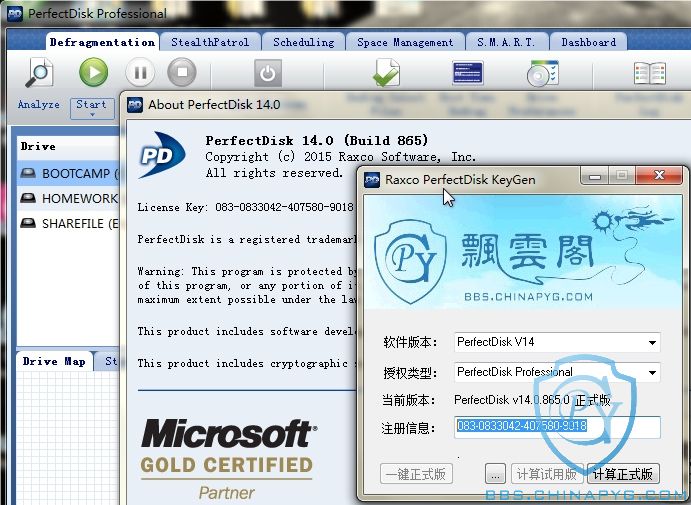This screenshot has height=505, width=691.
Task: Click the Microsoft Gold Certified Partner logo
Action: pos(227,459)
